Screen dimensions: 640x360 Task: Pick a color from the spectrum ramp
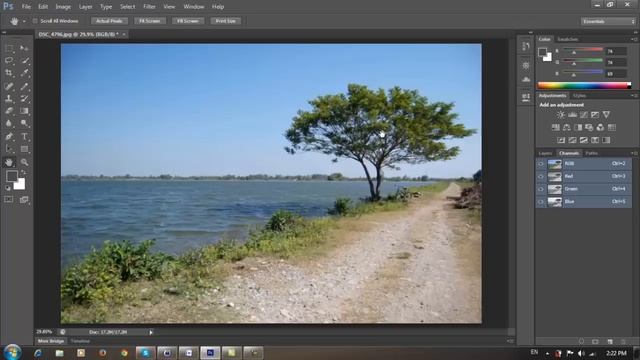584,85
